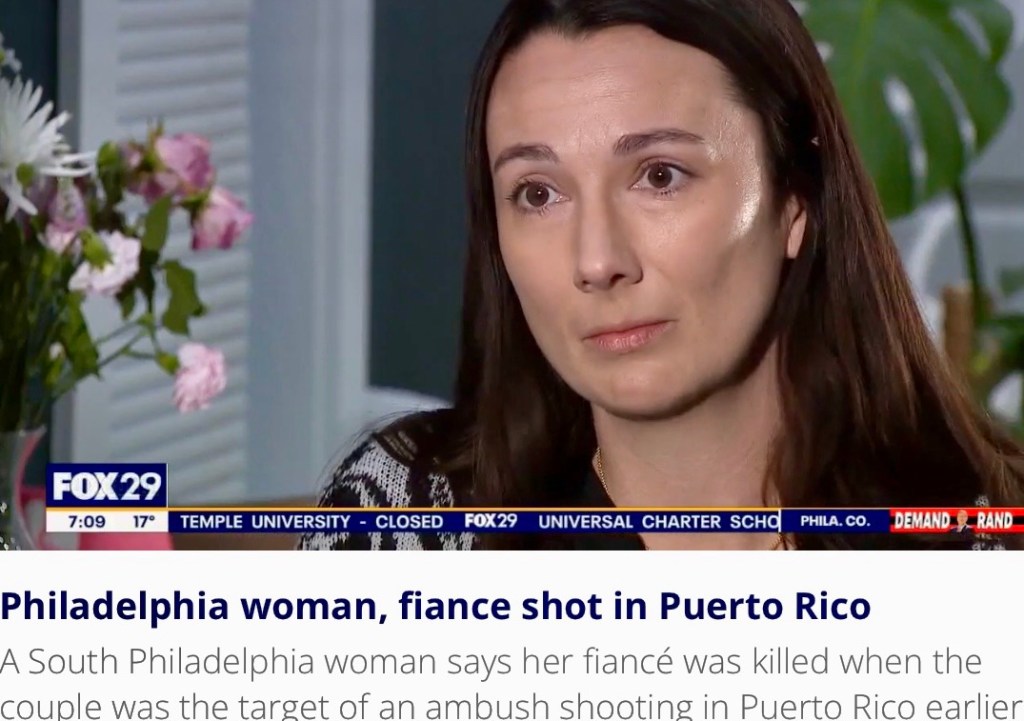Click the UNIVERSAL CHARTER SCHO ticker text
The width and height of the screenshot is (1024, 721).
pyautogui.click(x=658, y=522)
